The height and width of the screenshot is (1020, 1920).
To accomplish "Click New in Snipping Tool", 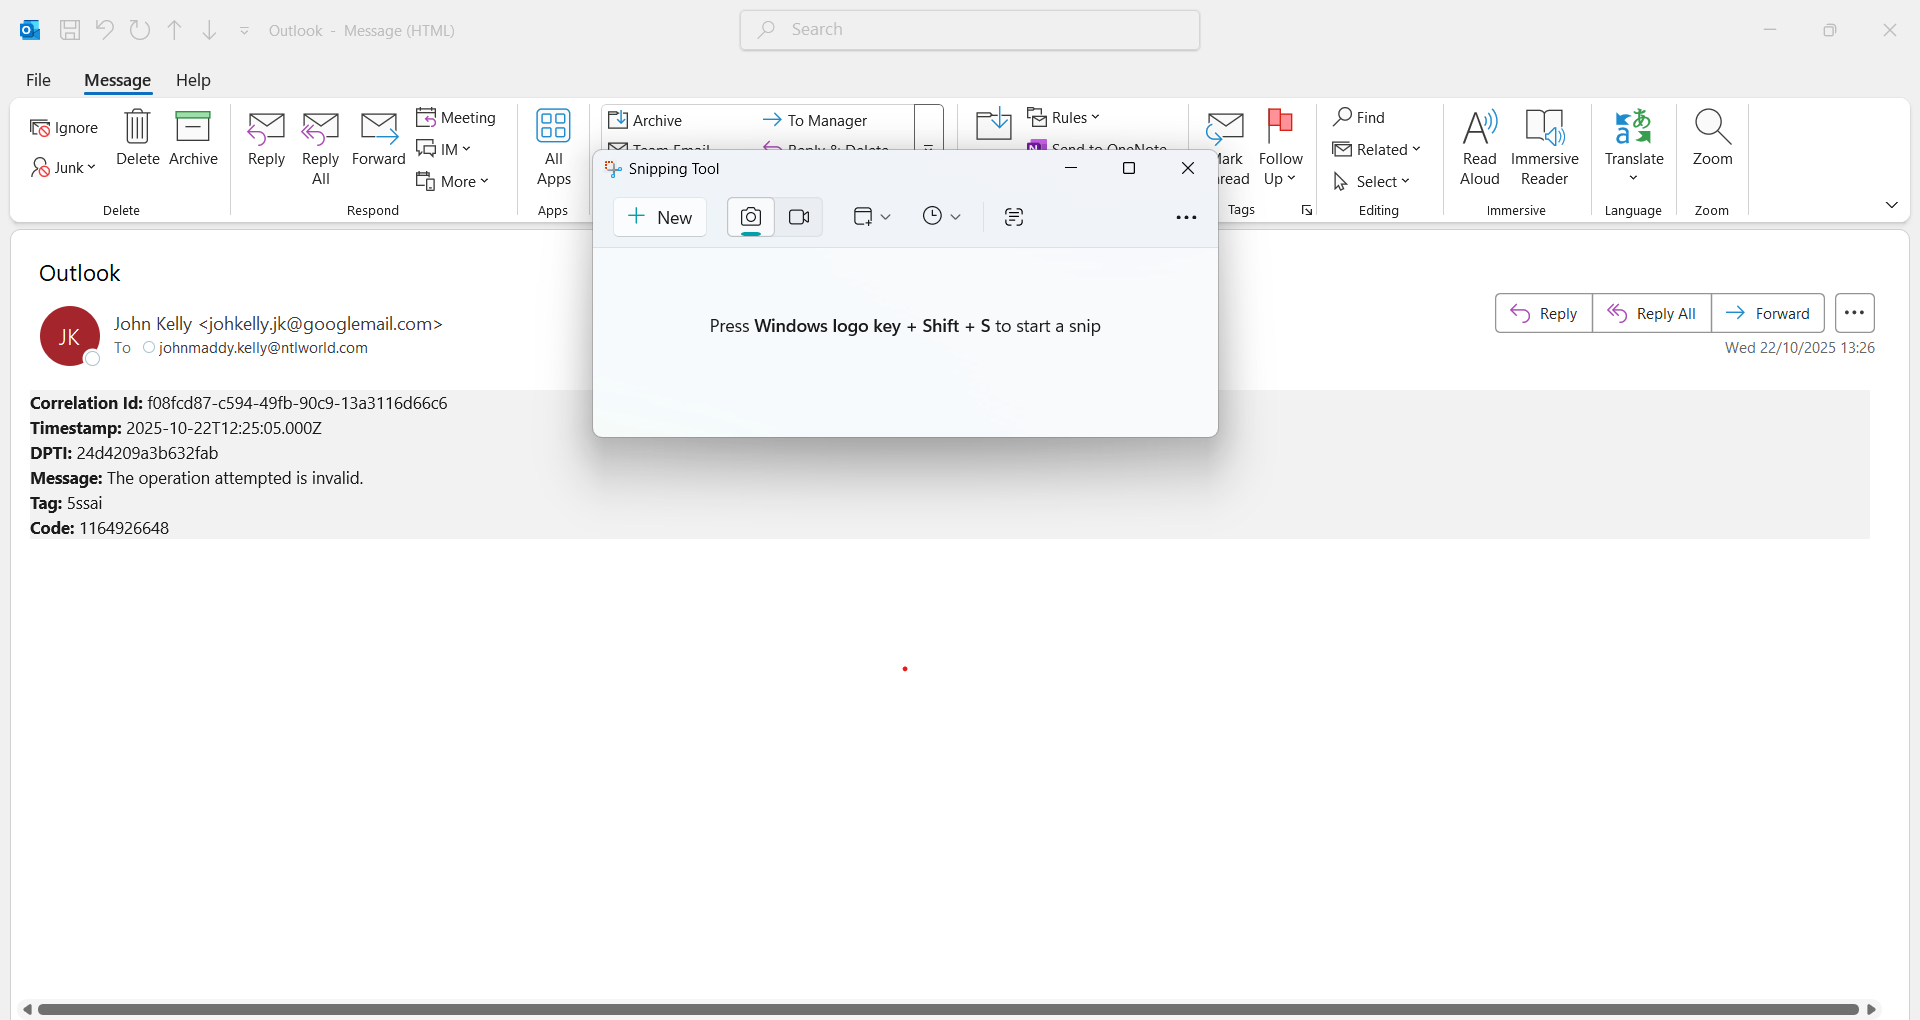I will pos(660,217).
